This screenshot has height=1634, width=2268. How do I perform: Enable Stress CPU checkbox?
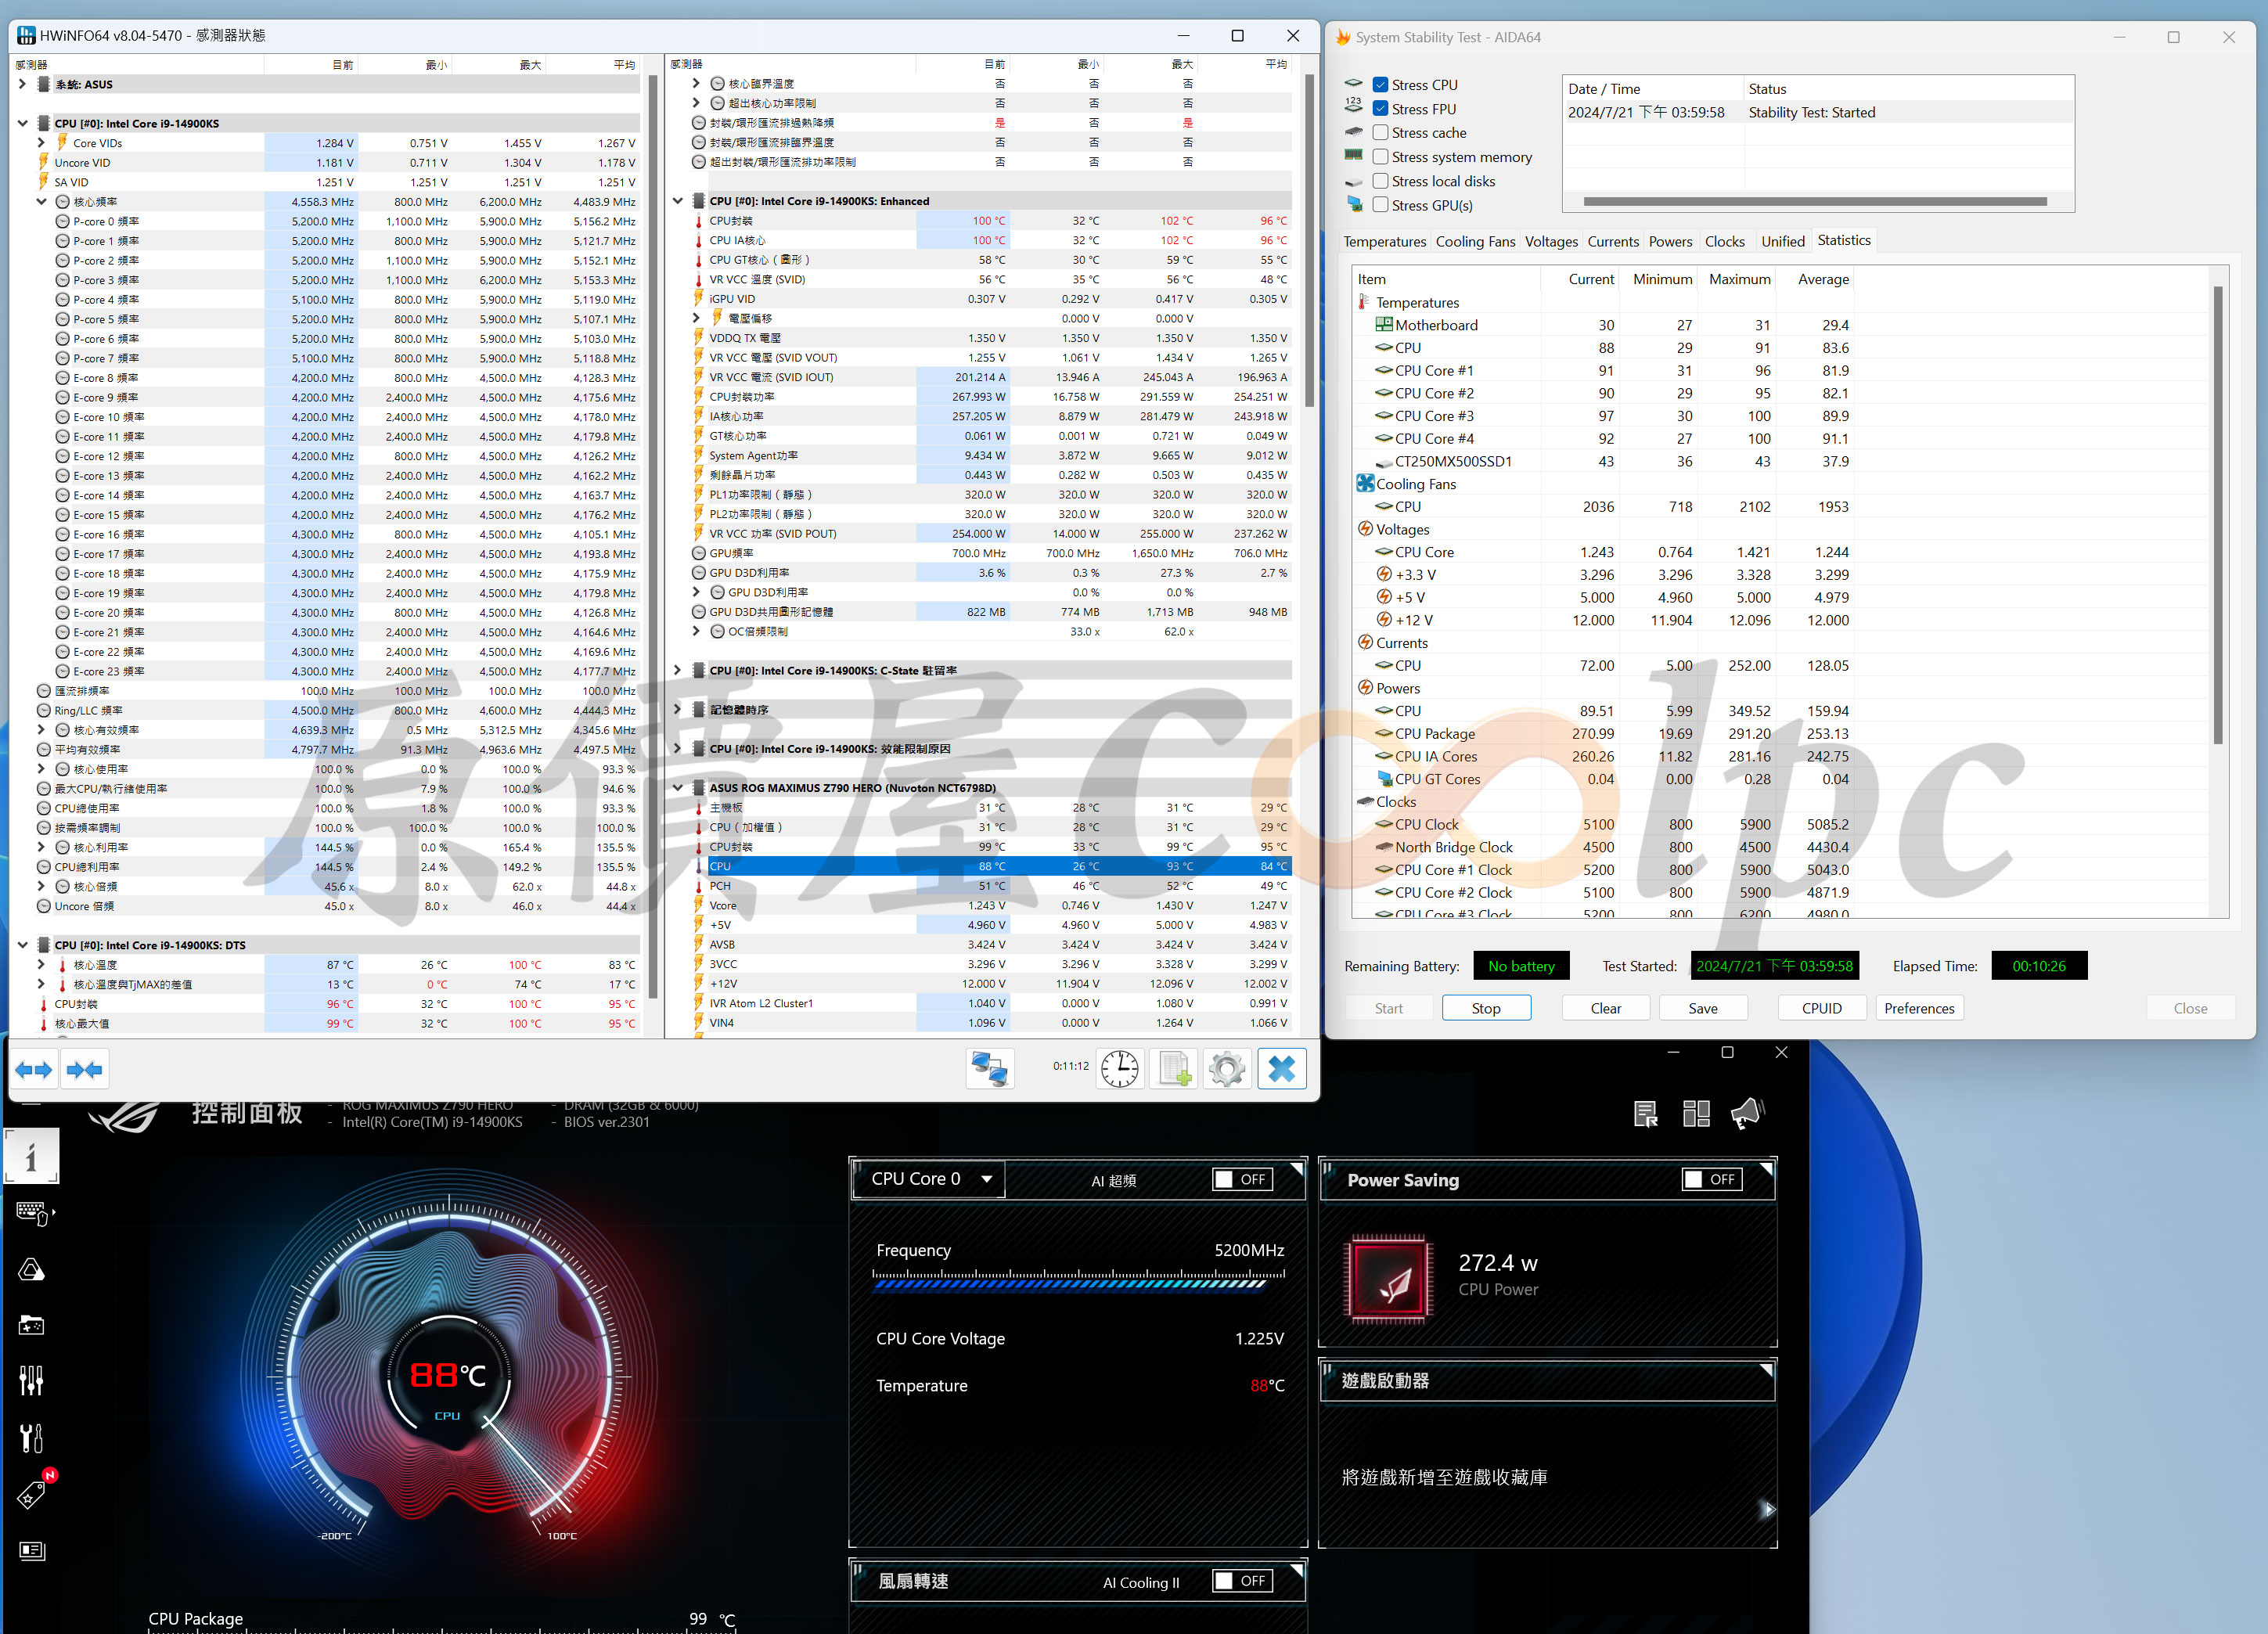1380,85
